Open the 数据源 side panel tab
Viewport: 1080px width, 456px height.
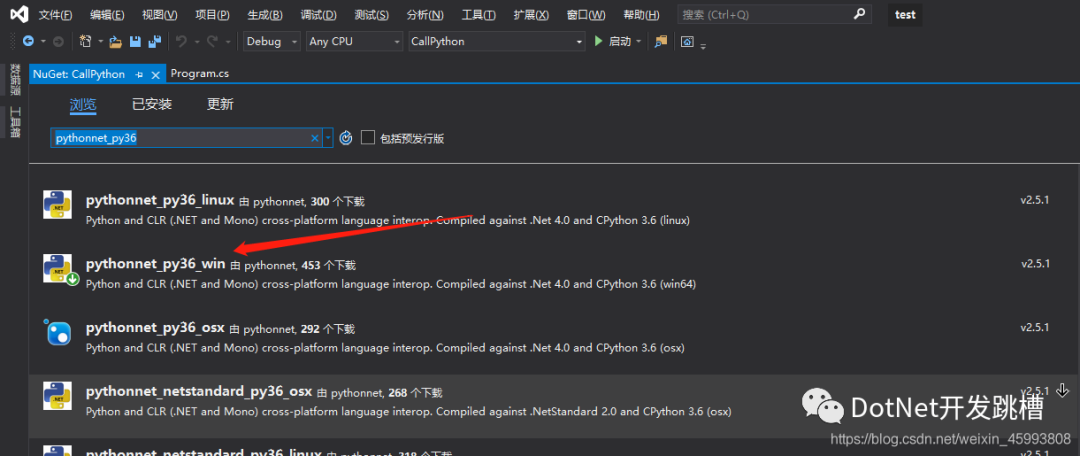14,79
